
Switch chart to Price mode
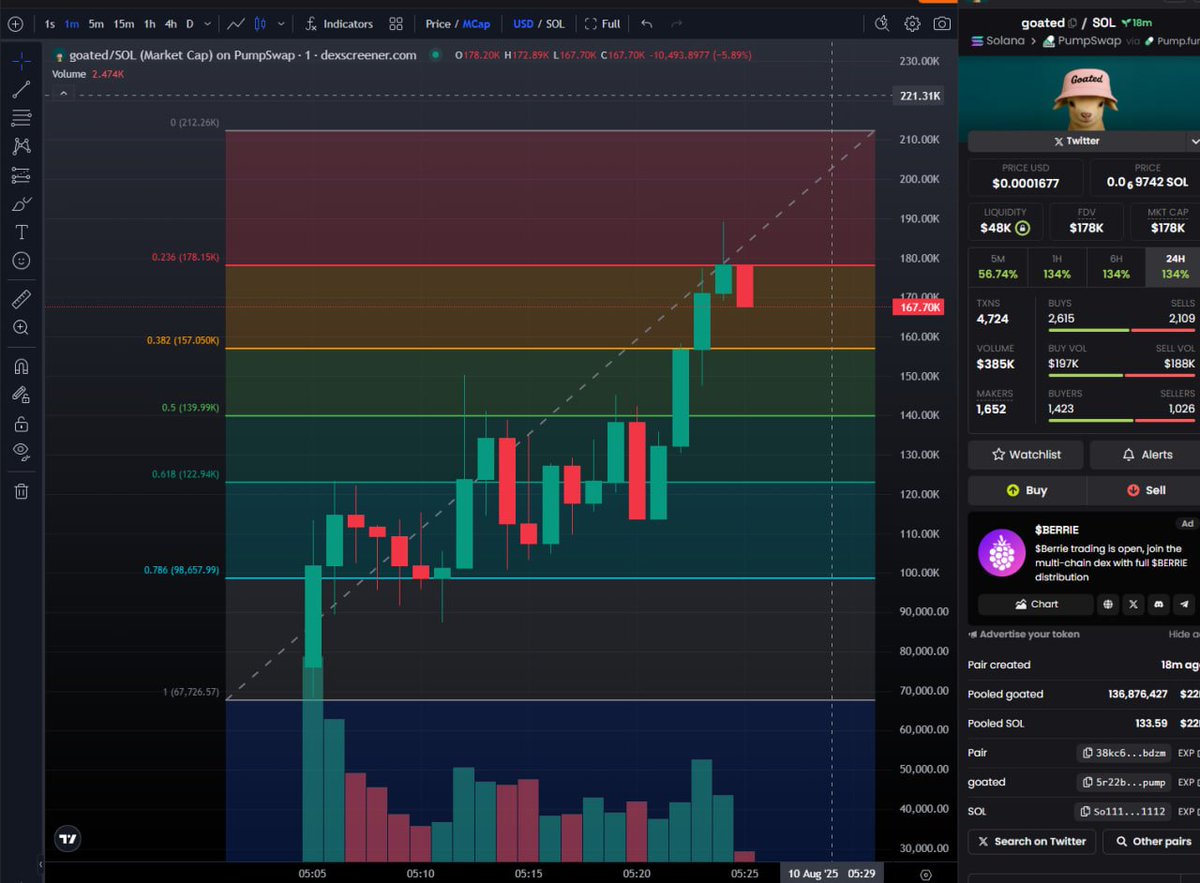pos(438,24)
